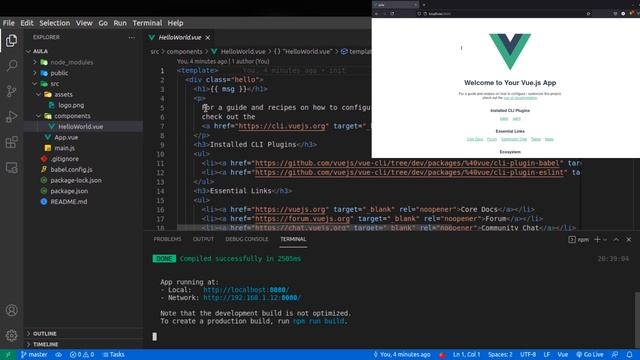Collapse the src folder
This screenshot has width=640, height=360.
35,84
